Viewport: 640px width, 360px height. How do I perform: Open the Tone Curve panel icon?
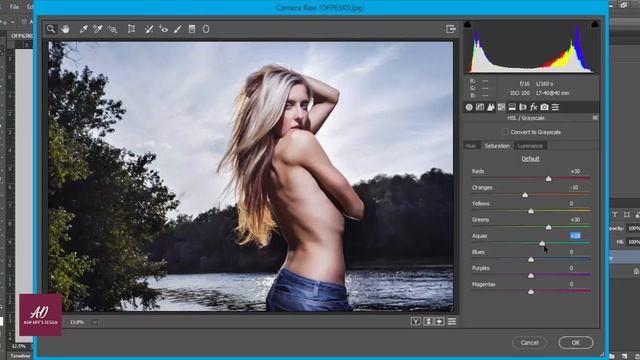480,107
